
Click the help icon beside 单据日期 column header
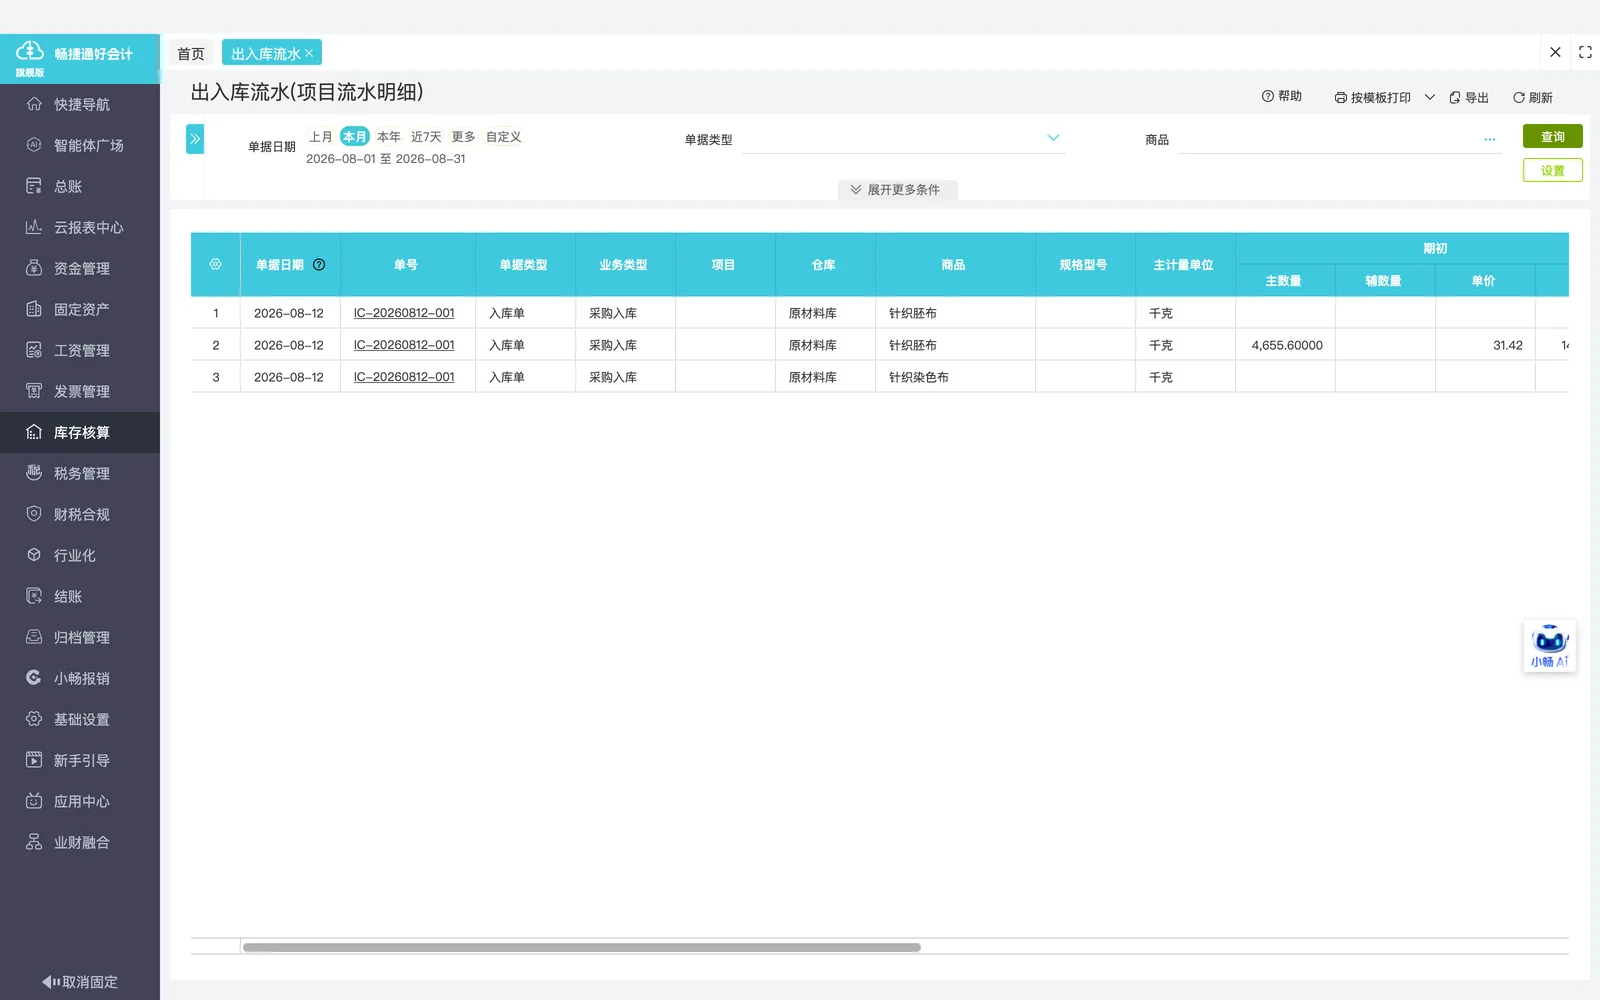pyautogui.click(x=319, y=265)
